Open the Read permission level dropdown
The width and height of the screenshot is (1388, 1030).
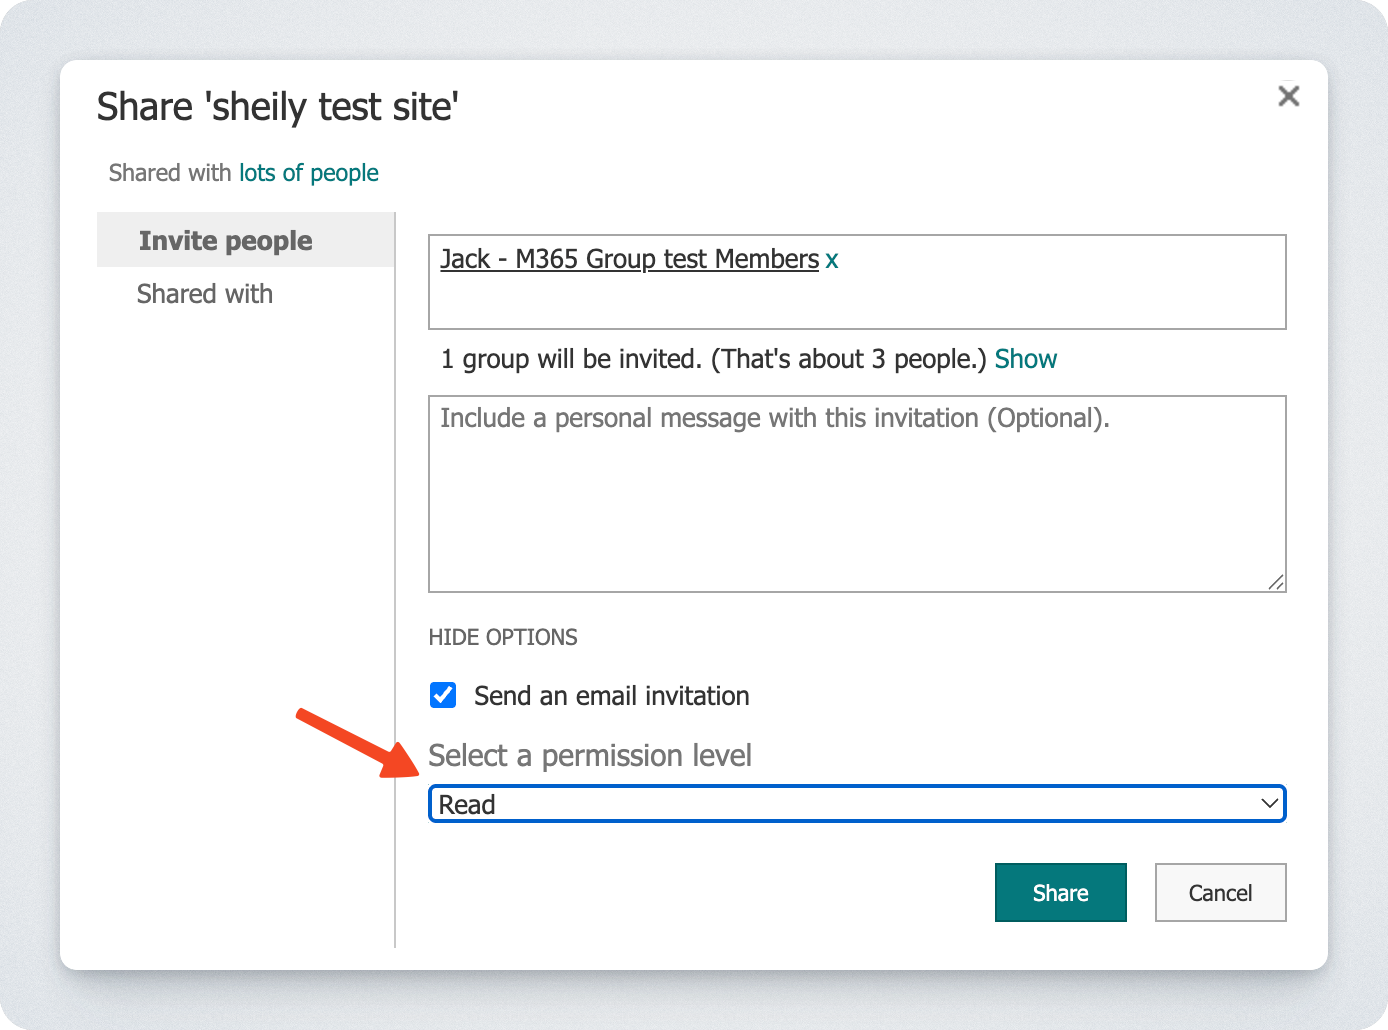[856, 804]
